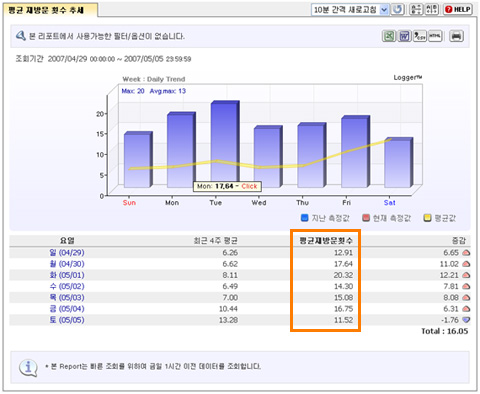Click the up-arrow icon beside 11.02

pos(466,264)
